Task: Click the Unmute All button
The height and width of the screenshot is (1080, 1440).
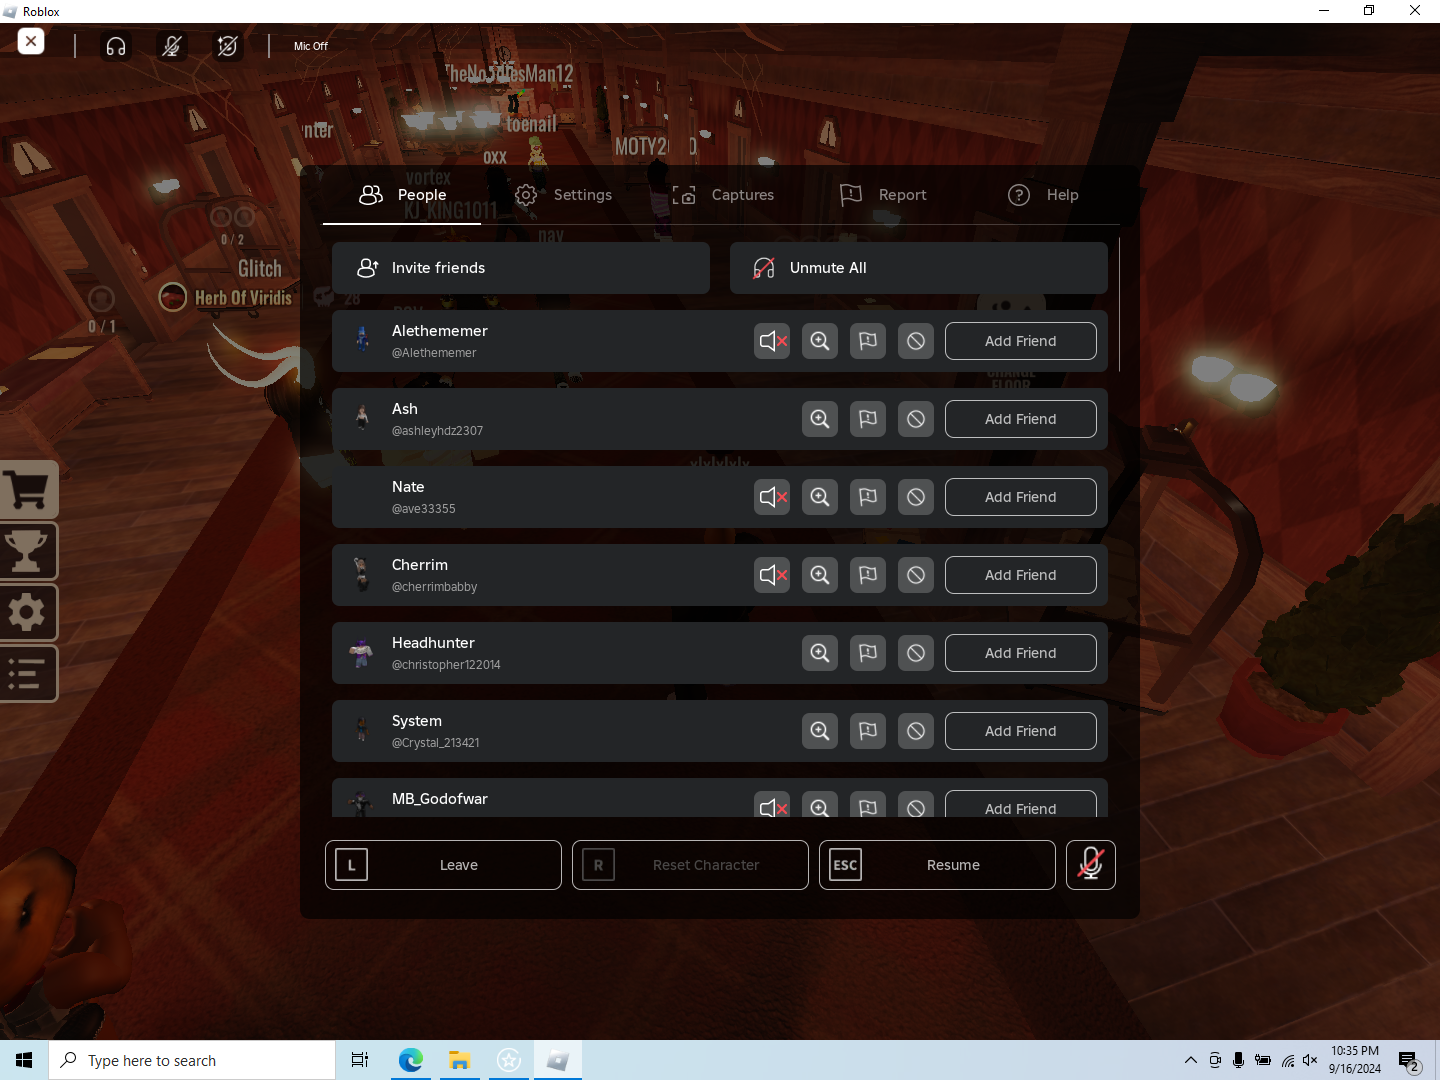Action: pyautogui.click(x=919, y=268)
